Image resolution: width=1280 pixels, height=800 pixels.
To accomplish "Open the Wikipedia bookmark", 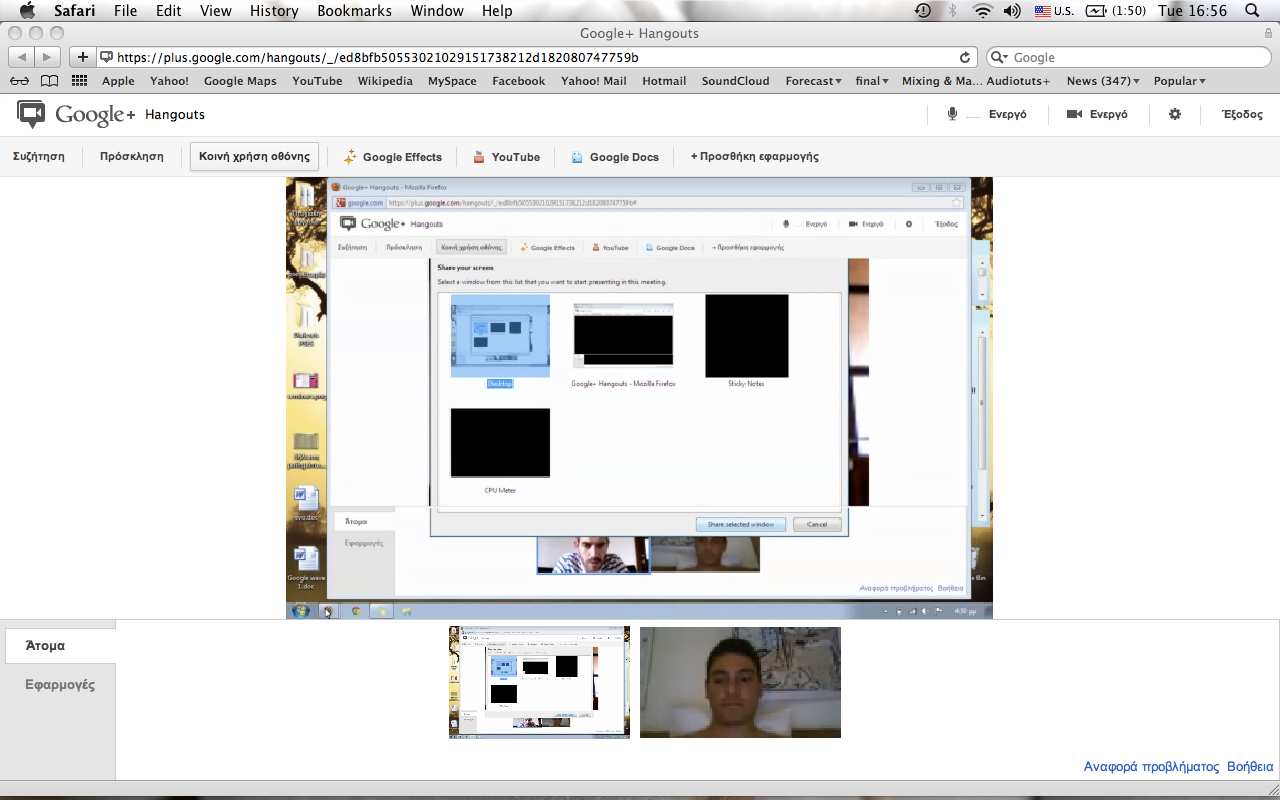I will click(385, 81).
